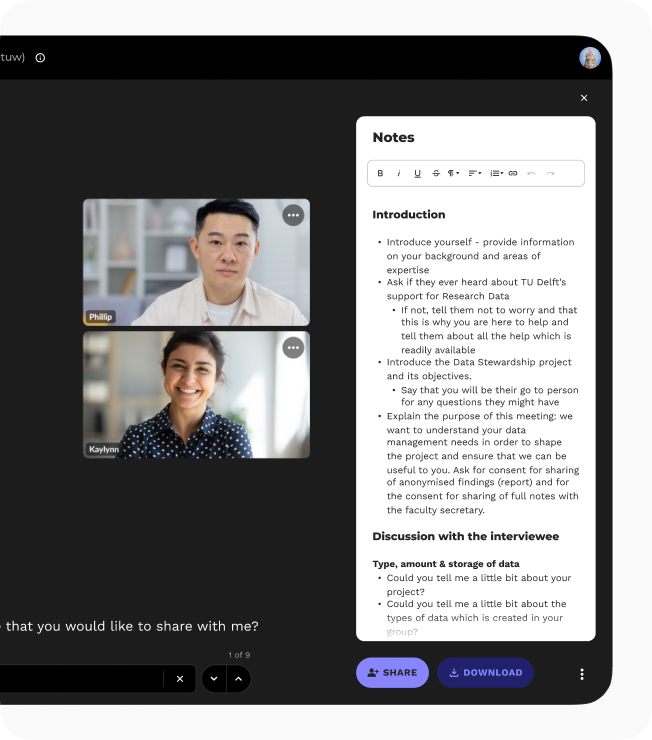The height and width of the screenshot is (740, 652).
Task: Toggle bold formatting in Notes toolbar
Action: (380, 173)
